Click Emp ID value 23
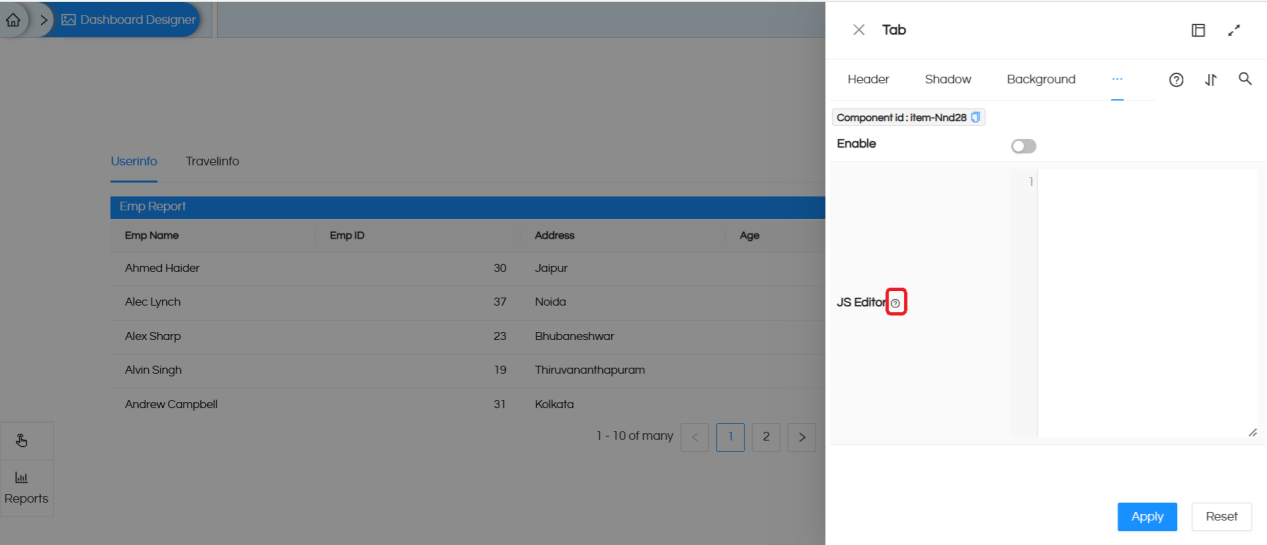This screenshot has height=545, width=1267. [x=500, y=336]
